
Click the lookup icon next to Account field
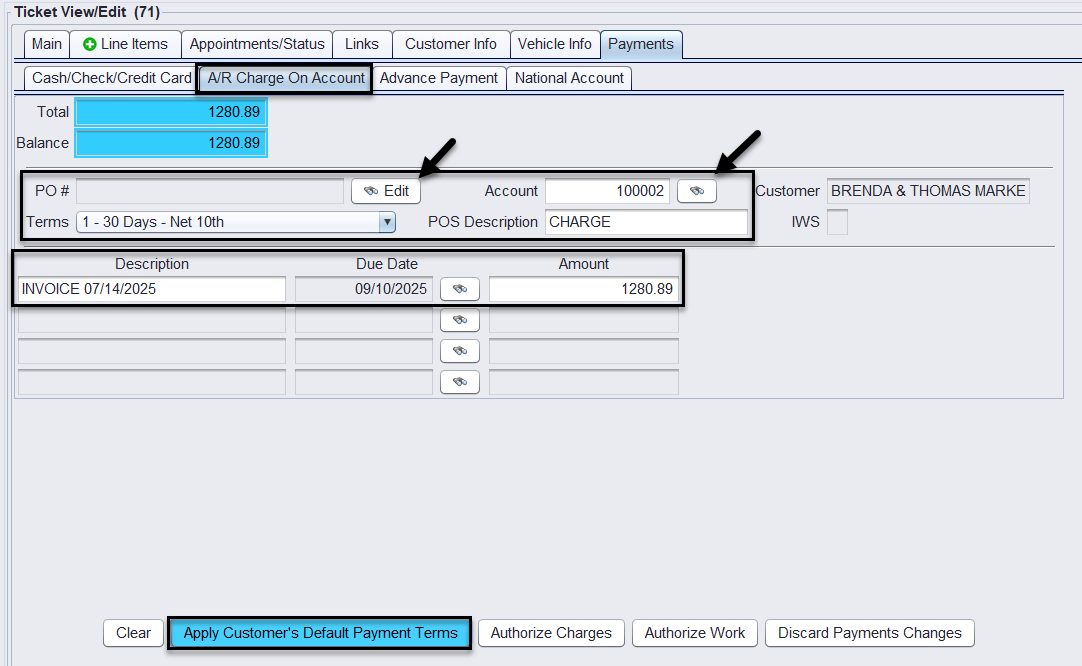pos(696,191)
